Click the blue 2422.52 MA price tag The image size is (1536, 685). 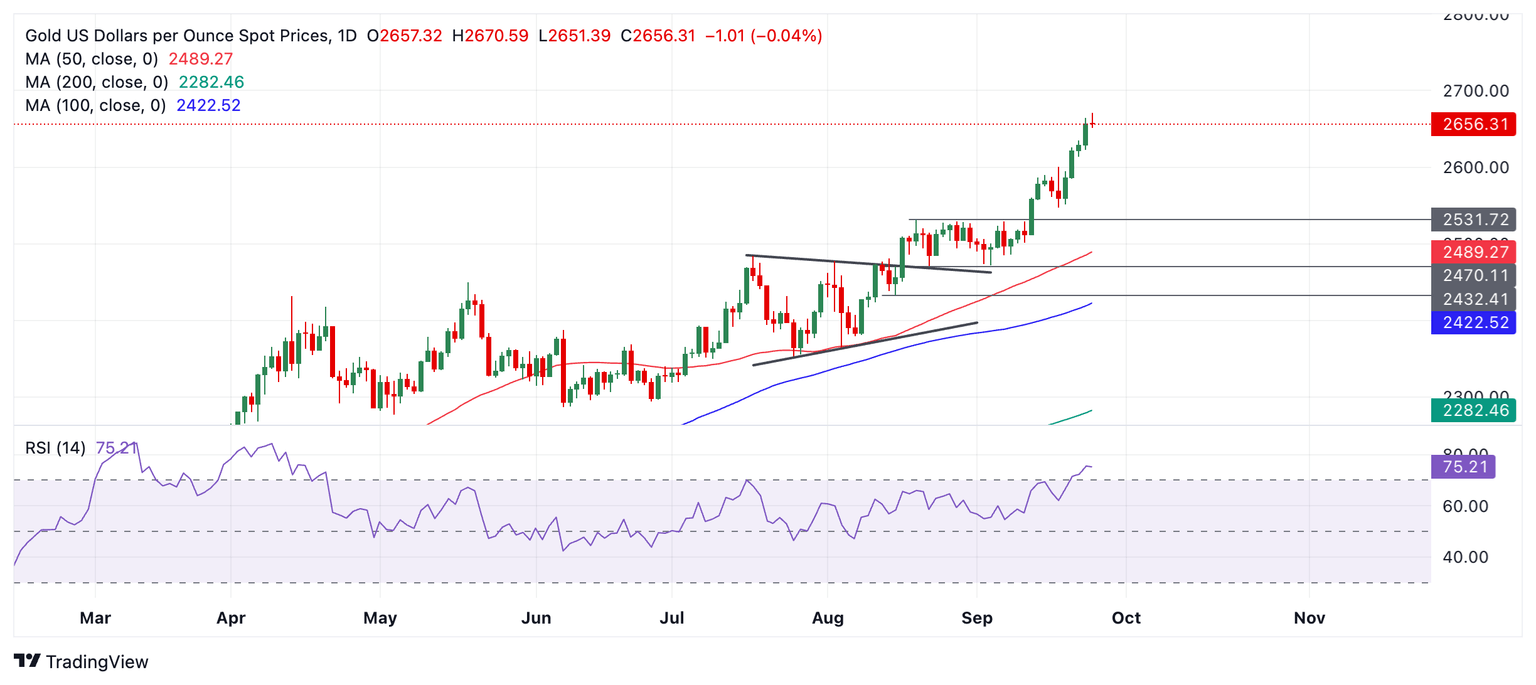[1473, 322]
